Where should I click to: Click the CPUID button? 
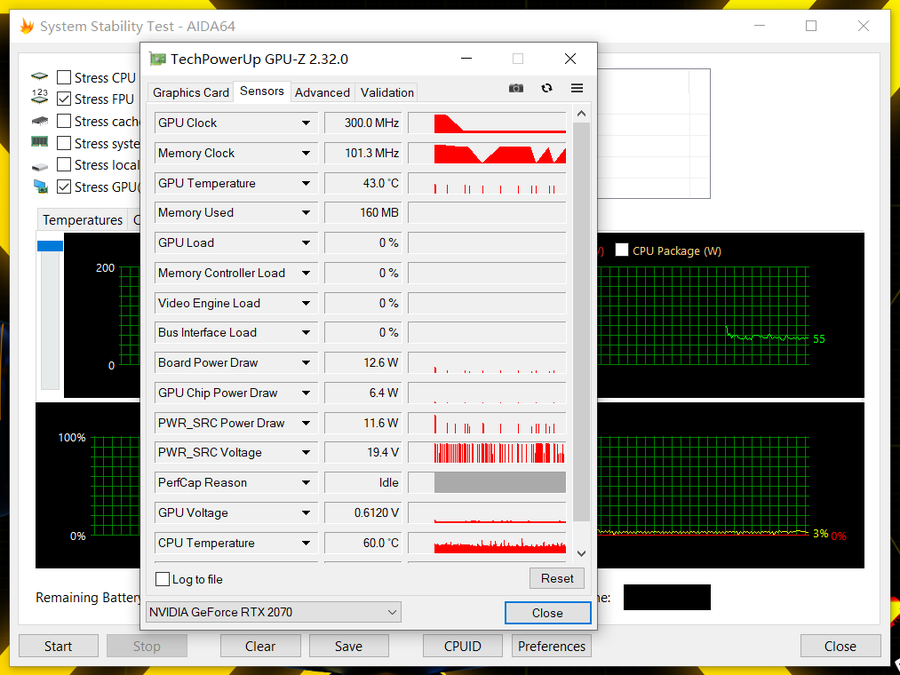462,646
